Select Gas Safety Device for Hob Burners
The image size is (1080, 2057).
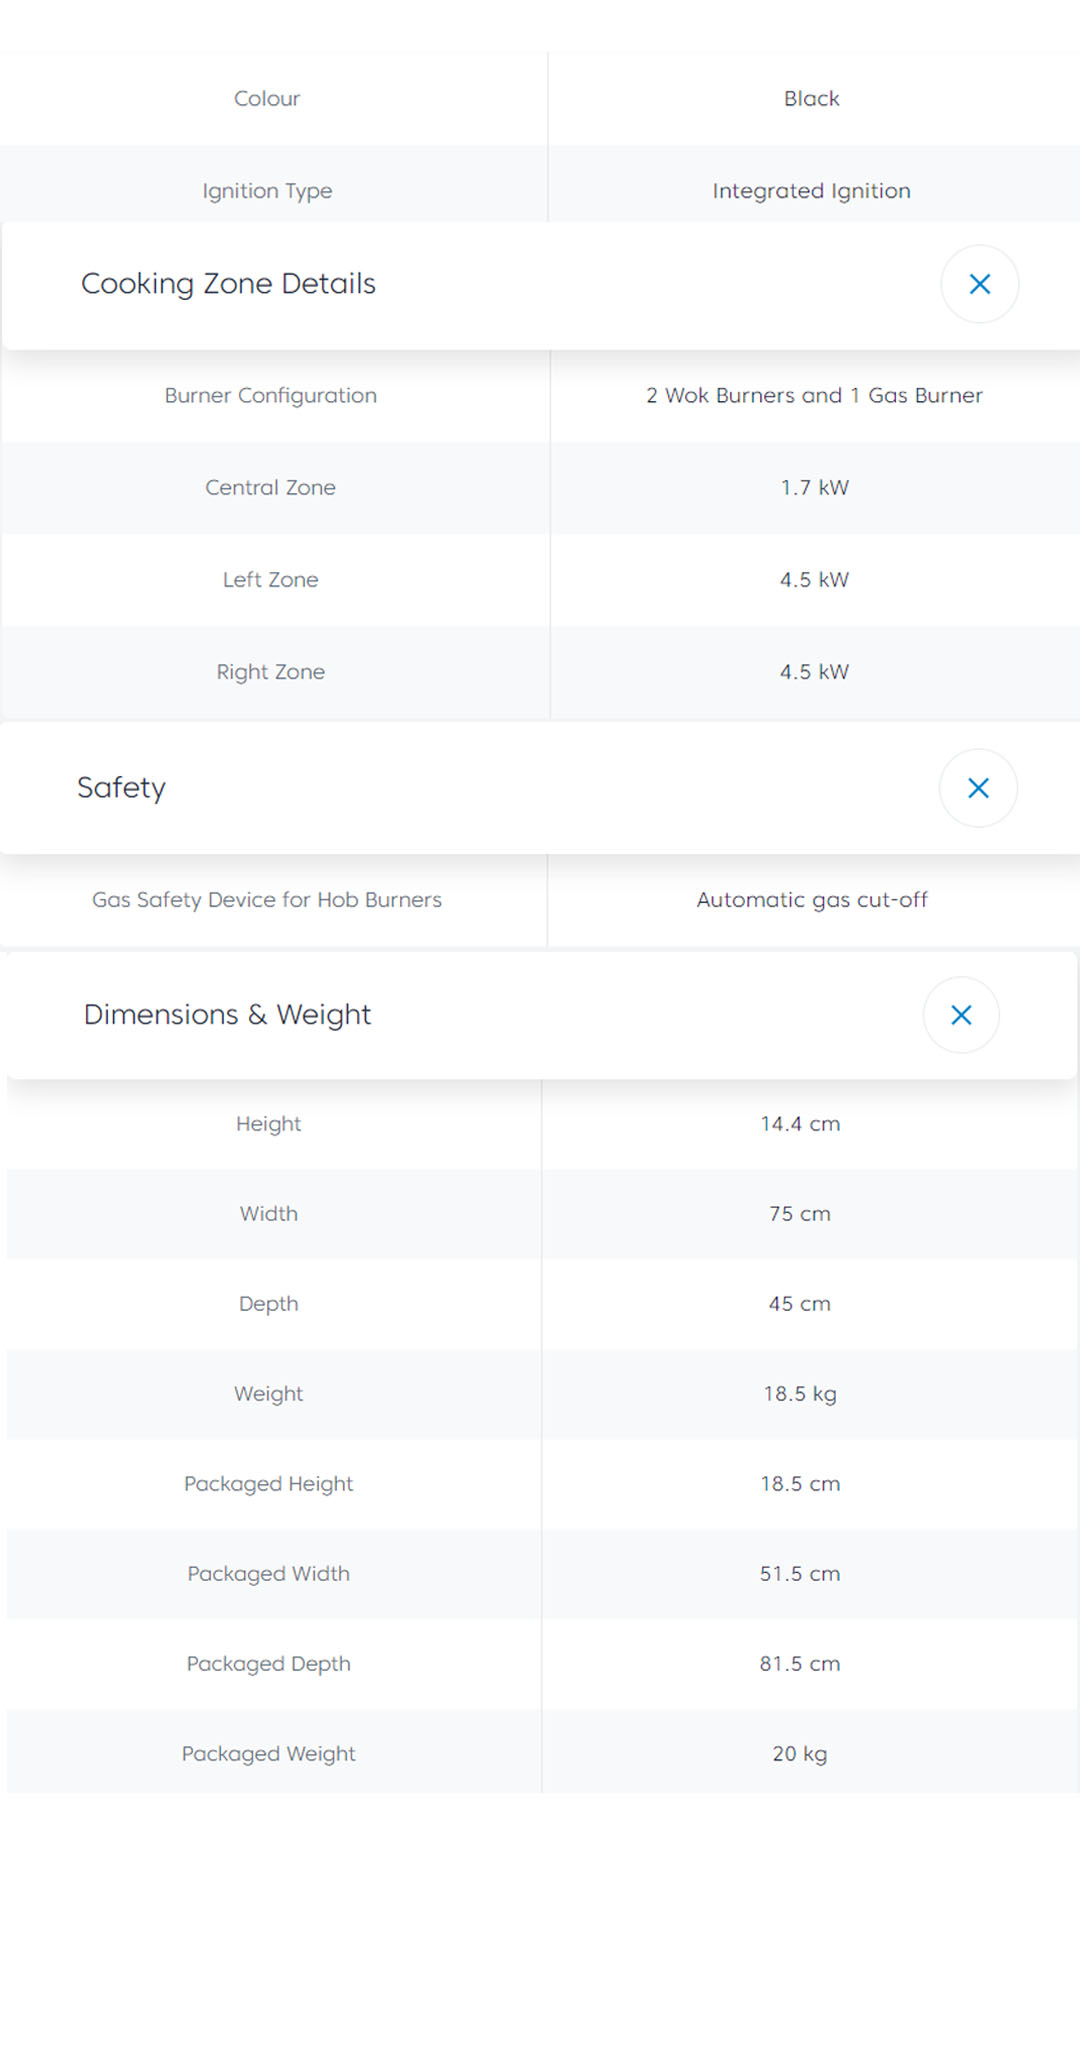click(x=267, y=900)
